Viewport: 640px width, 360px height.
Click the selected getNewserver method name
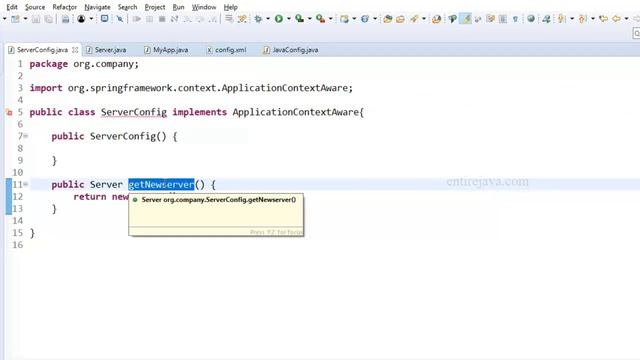(x=161, y=184)
